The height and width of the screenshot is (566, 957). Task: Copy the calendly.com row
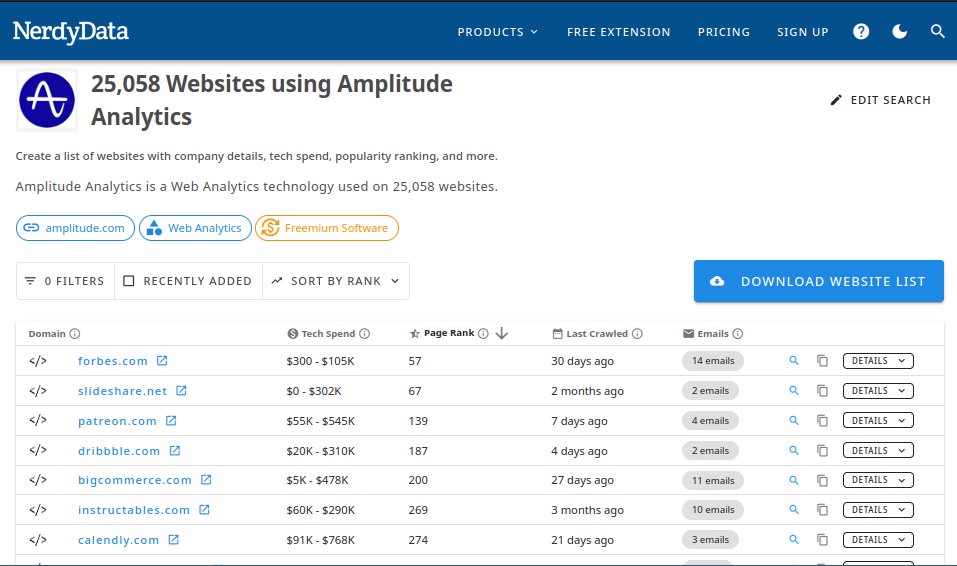click(823, 540)
